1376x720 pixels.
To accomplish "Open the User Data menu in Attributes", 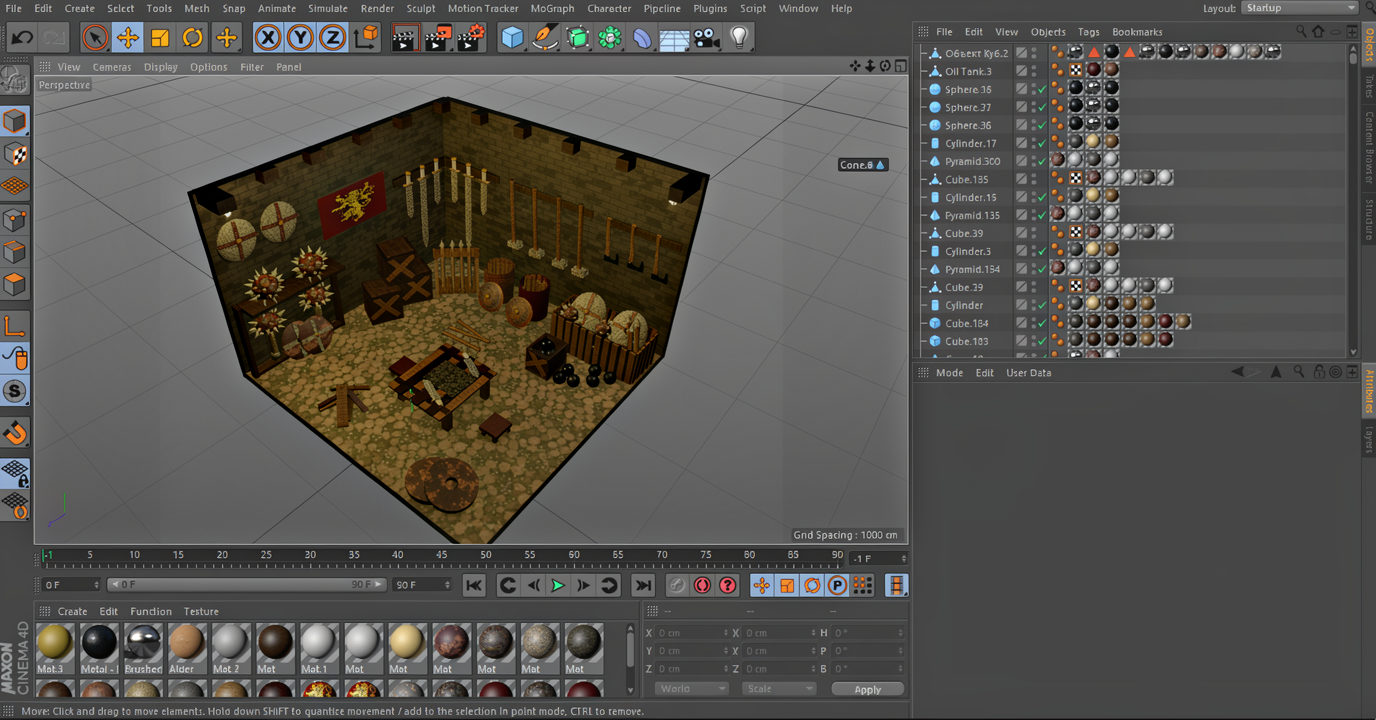I will (1028, 373).
